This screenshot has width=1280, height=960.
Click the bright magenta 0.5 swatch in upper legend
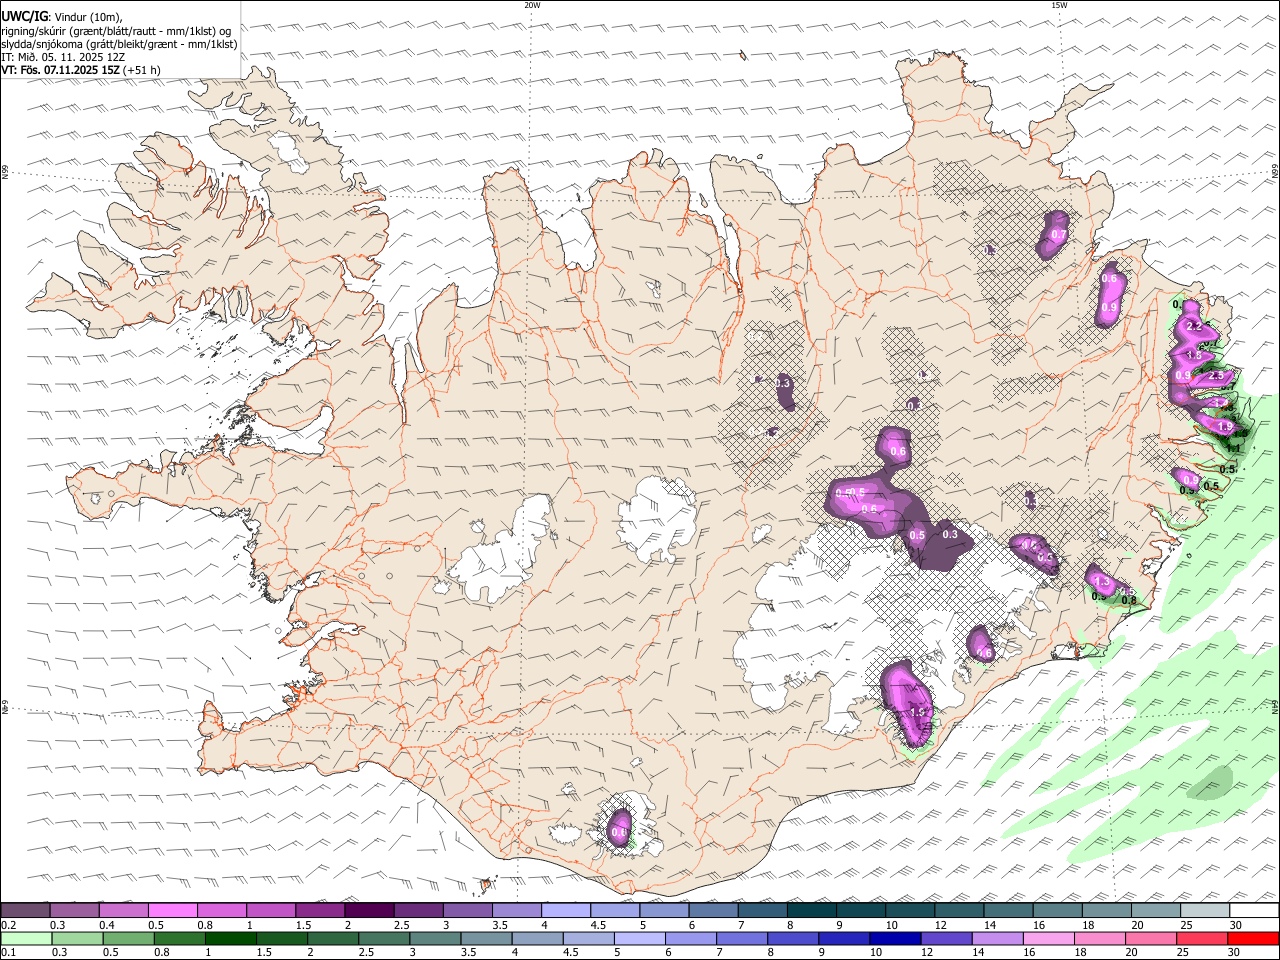click(x=173, y=911)
